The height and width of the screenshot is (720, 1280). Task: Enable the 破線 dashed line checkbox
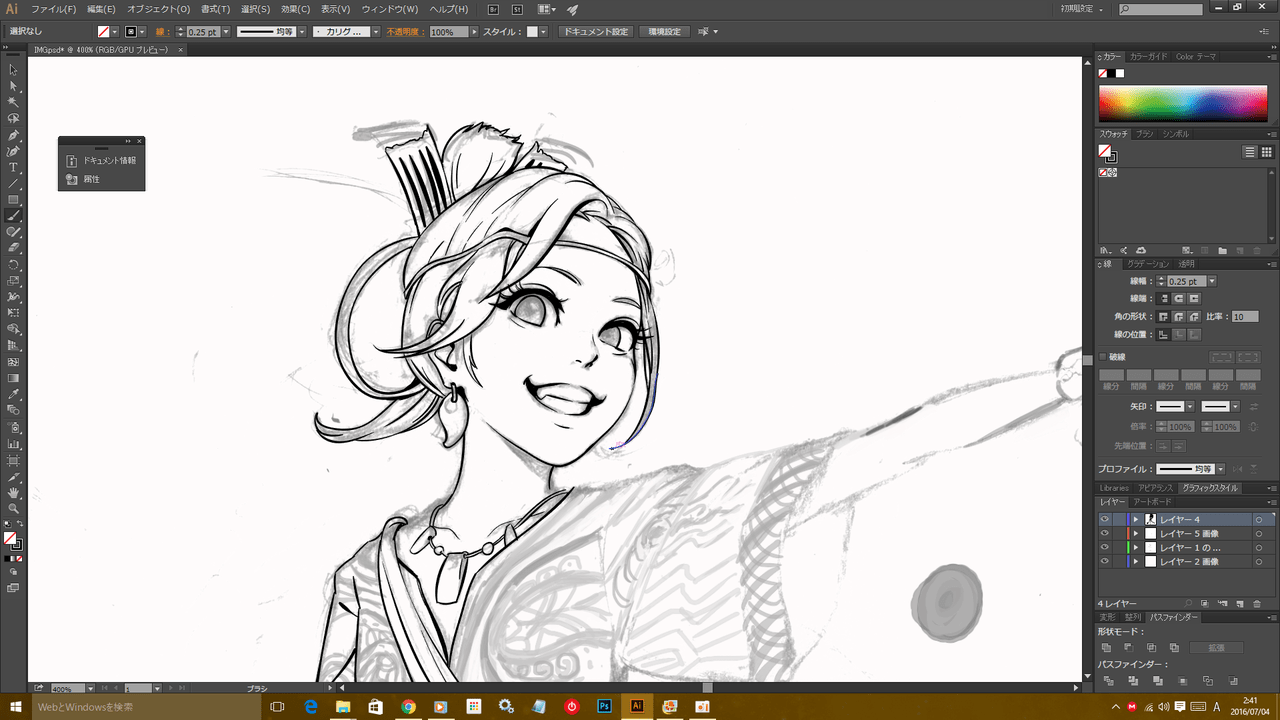1103,357
